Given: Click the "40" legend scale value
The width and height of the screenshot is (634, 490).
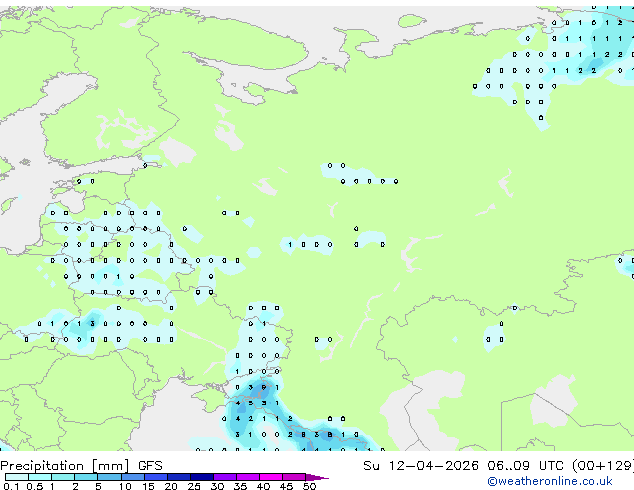Looking at the screenshot, I should point(263,486).
